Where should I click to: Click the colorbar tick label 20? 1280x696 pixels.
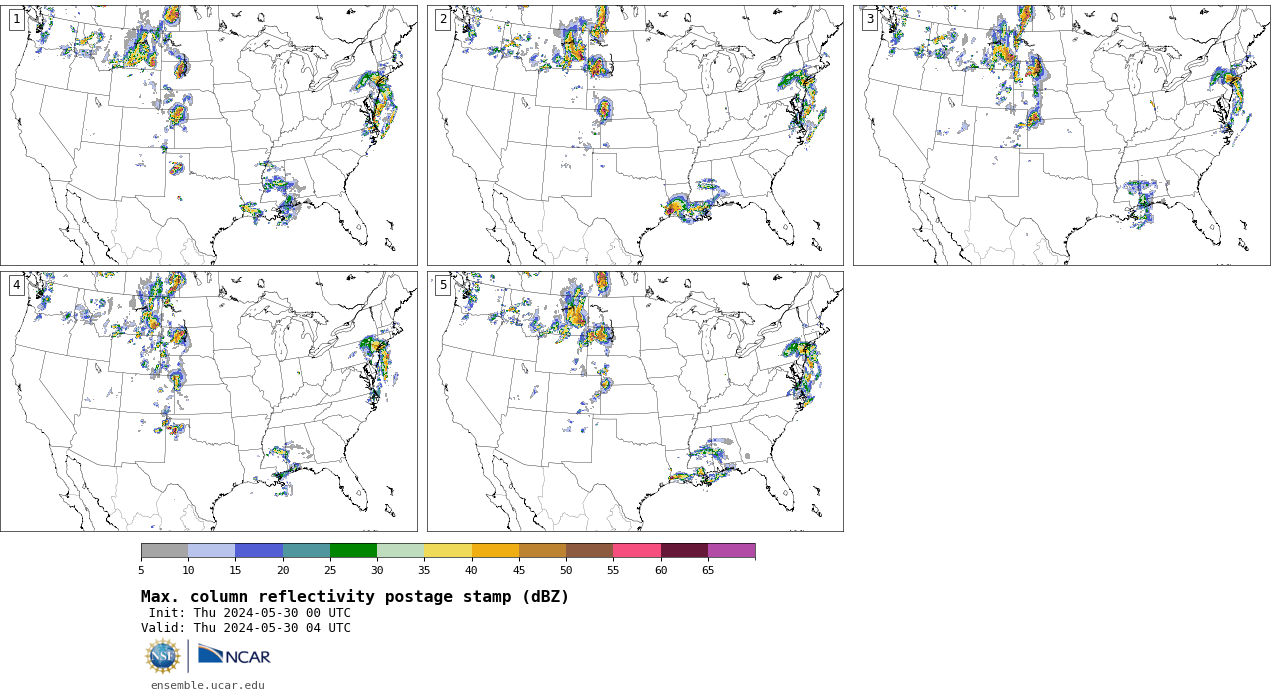(x=283, y=571)
